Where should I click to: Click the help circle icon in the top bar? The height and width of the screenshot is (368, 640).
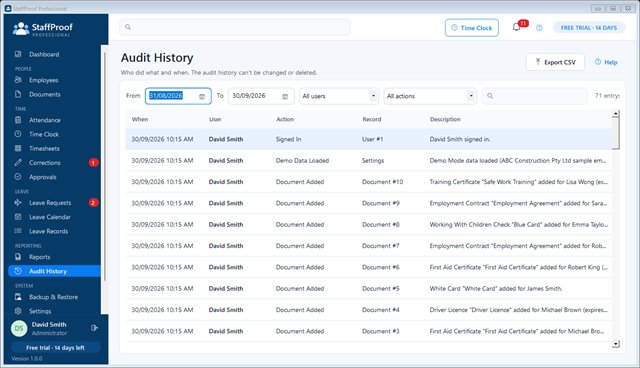pos(540,28)
